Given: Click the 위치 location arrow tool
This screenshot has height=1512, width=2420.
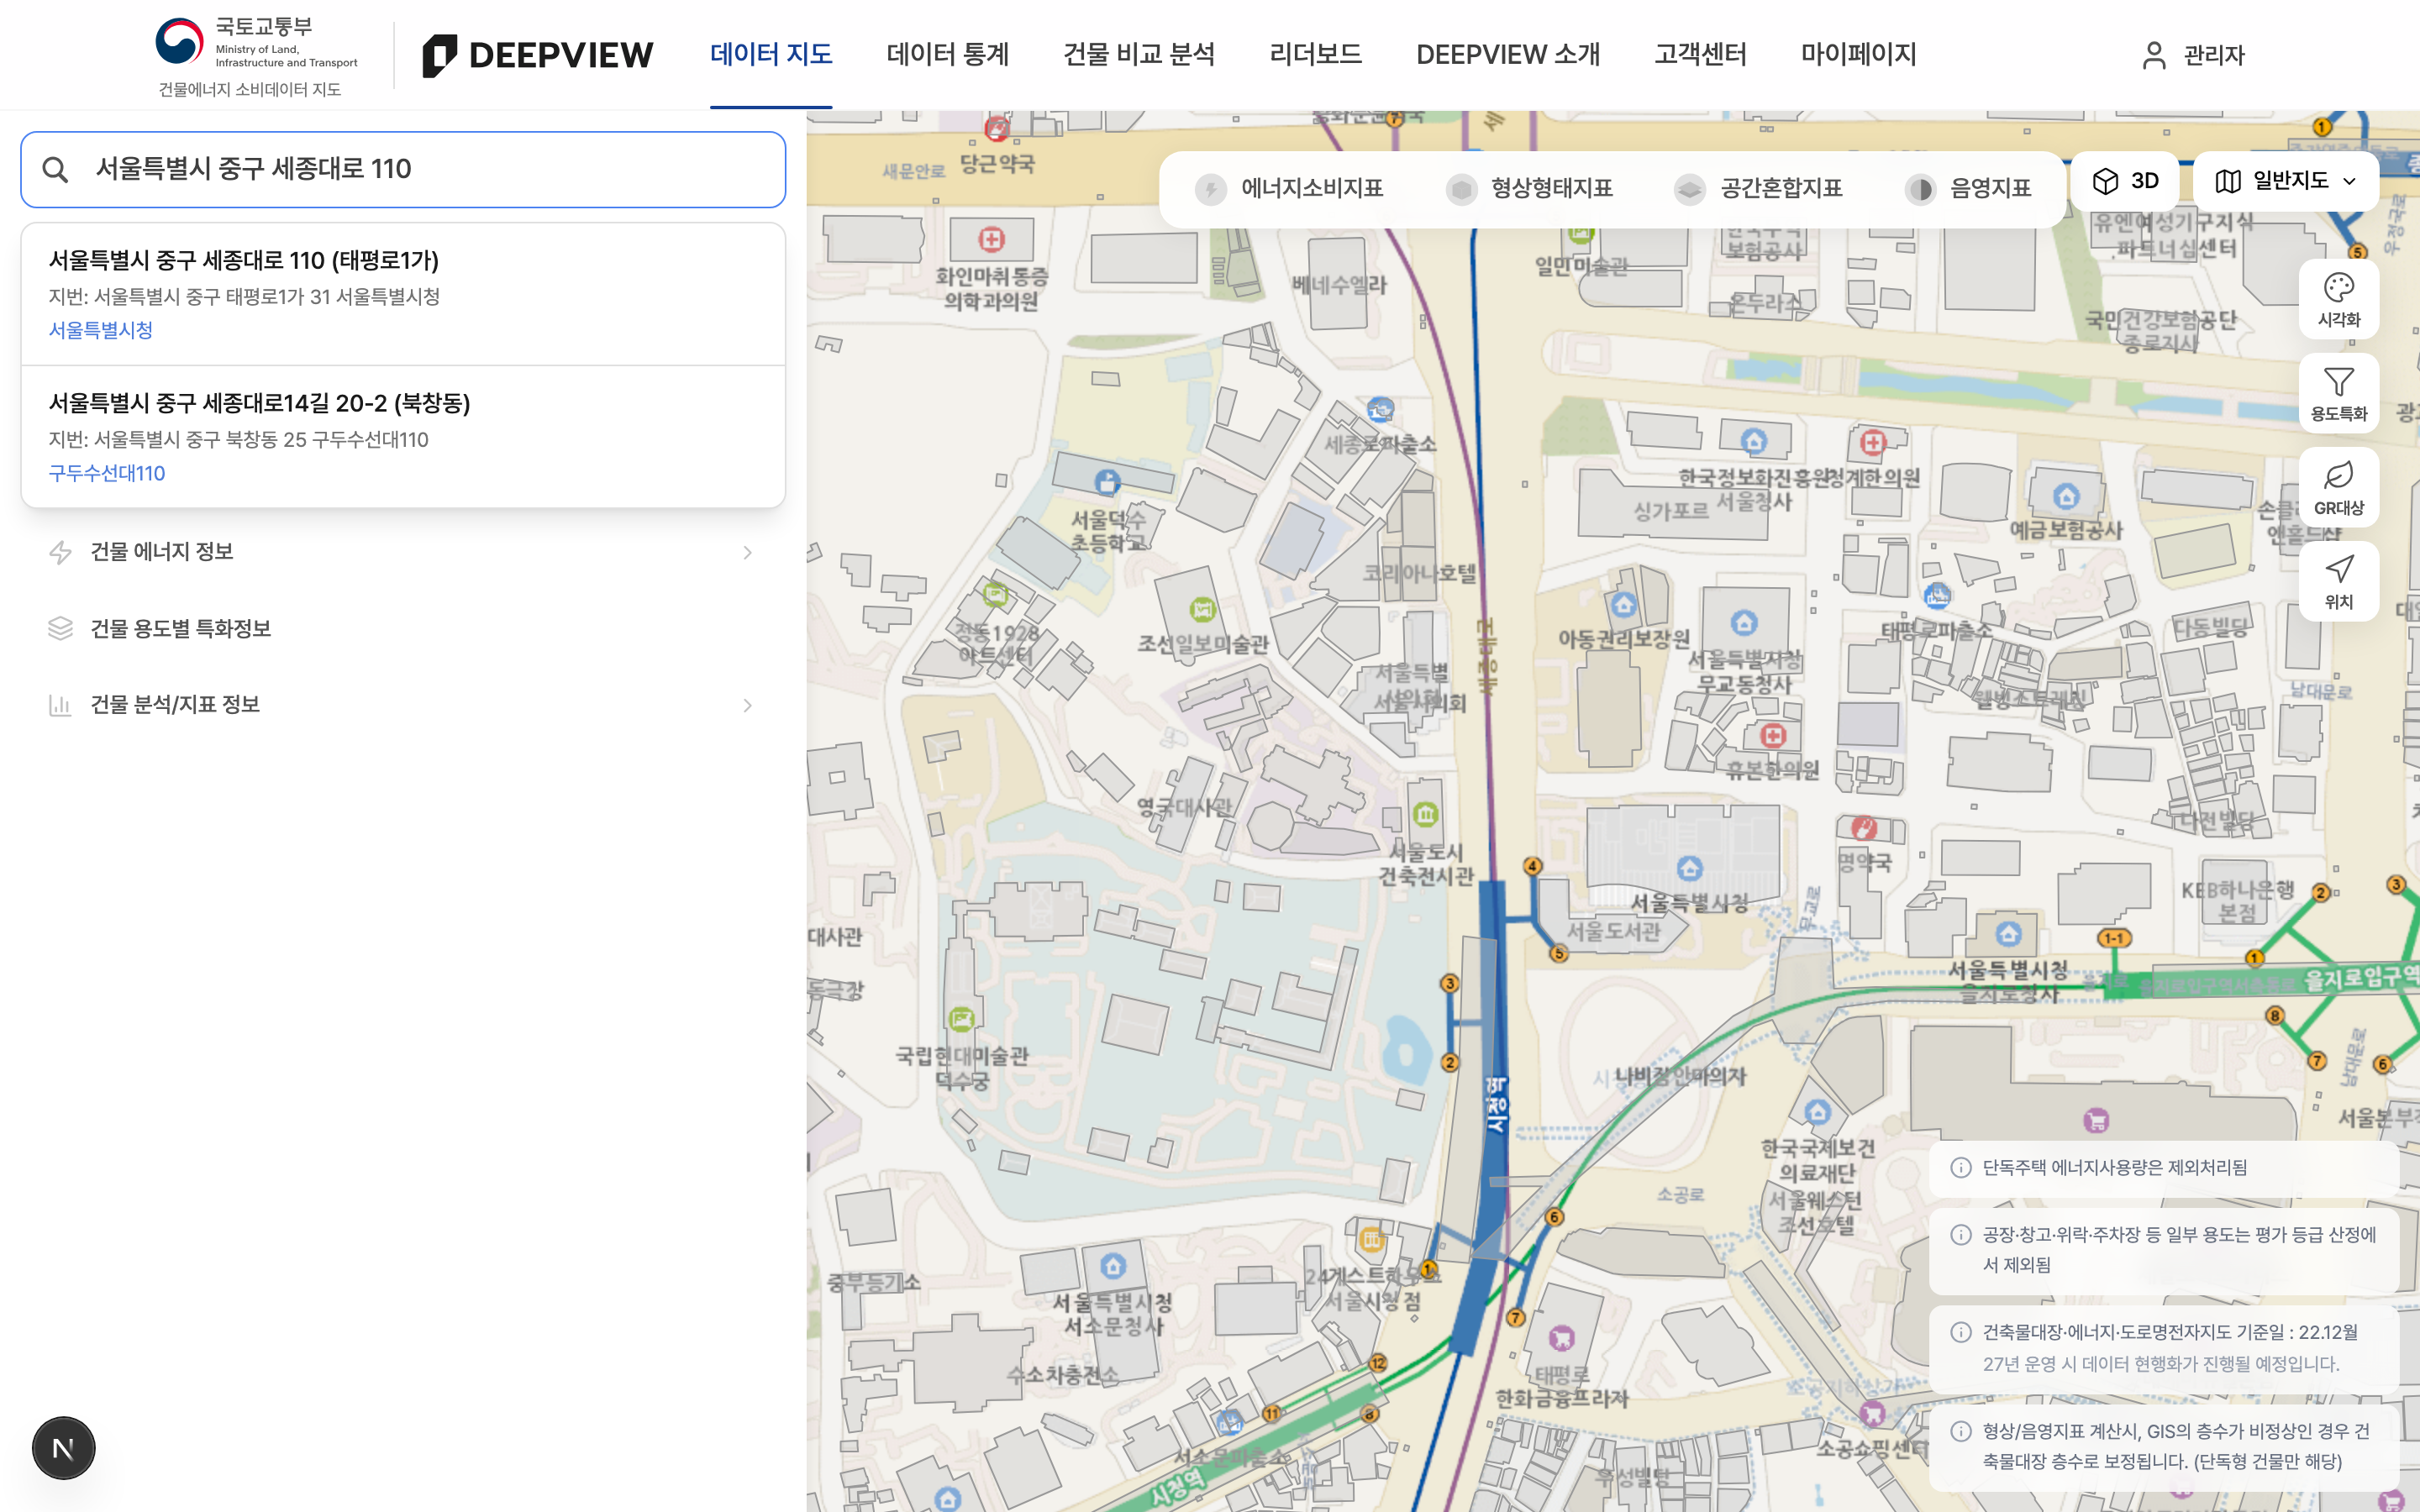Looking at the screenshot, I should [x=2338, y=581].
